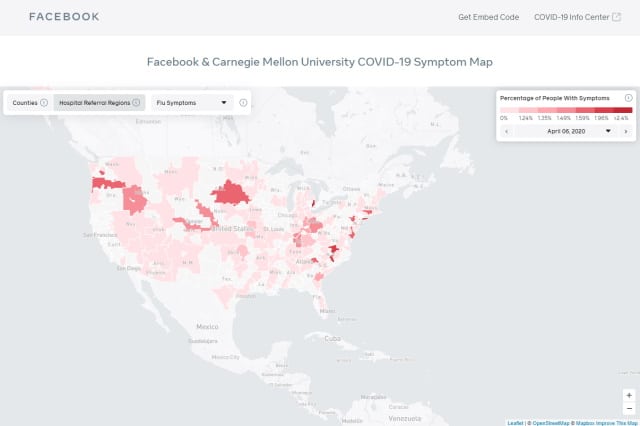Screen dimensions: 640x426
Task: Go to previous date with left arrow
Action: click(507, 131)
